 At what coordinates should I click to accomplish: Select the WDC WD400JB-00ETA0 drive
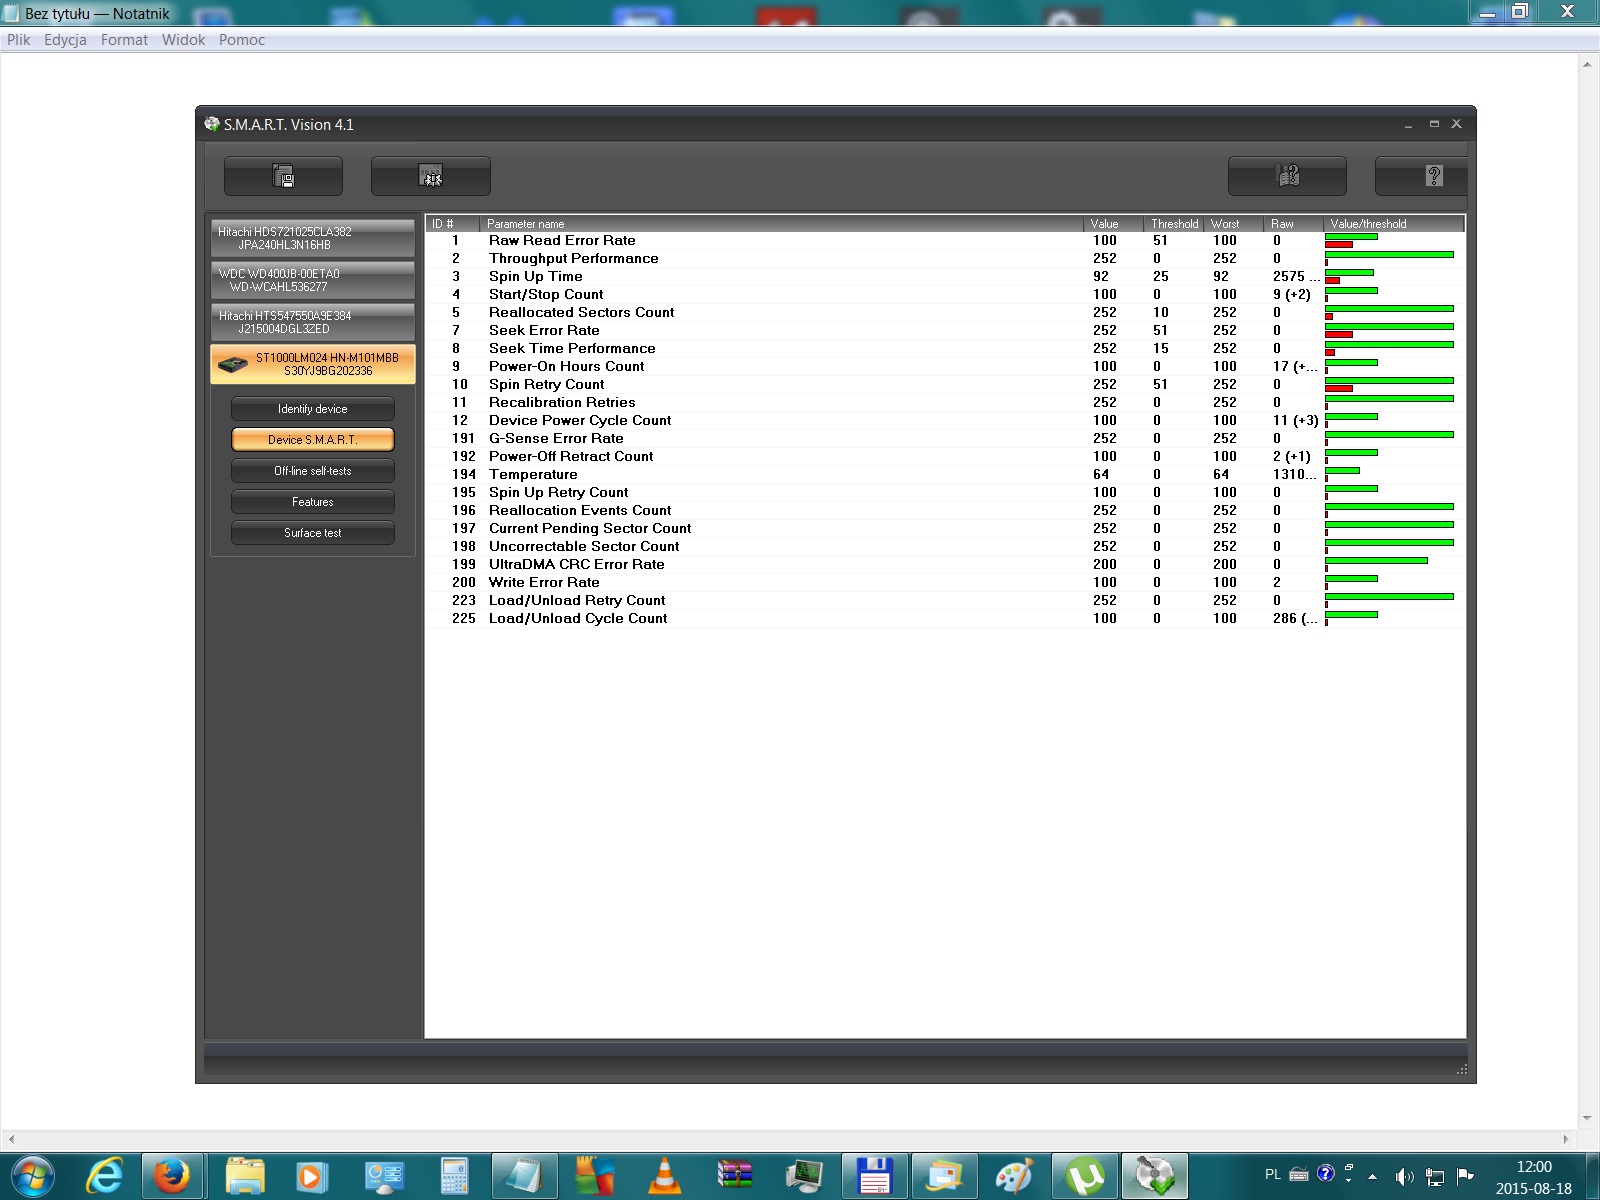tap(313, 280)
